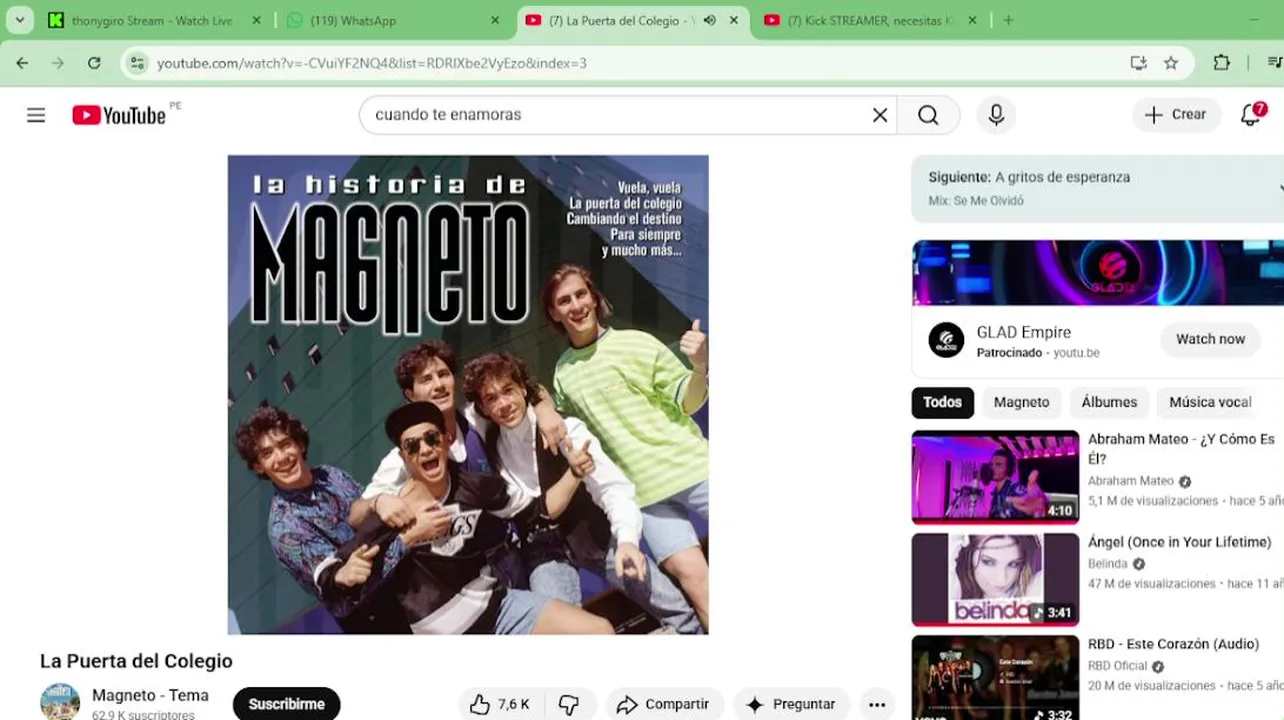Click the Watch now button
This screenshot has height=720, width=1284.
tap(1210, 339)
